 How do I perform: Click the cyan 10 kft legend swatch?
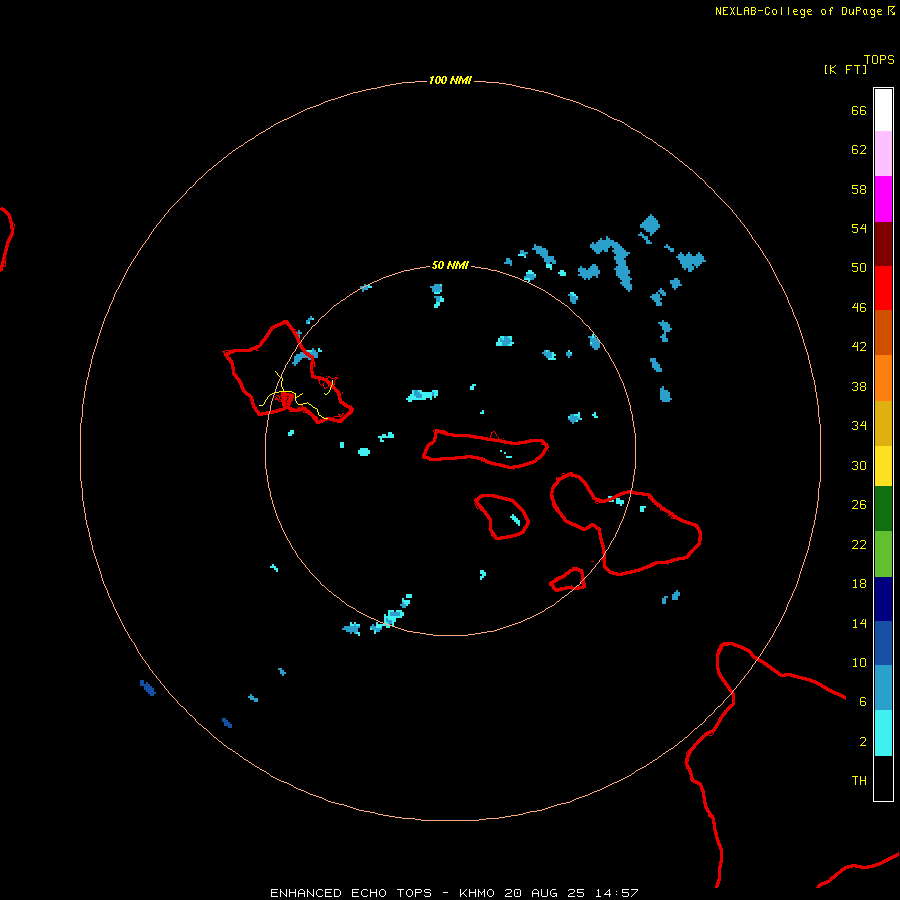(883, 733)
